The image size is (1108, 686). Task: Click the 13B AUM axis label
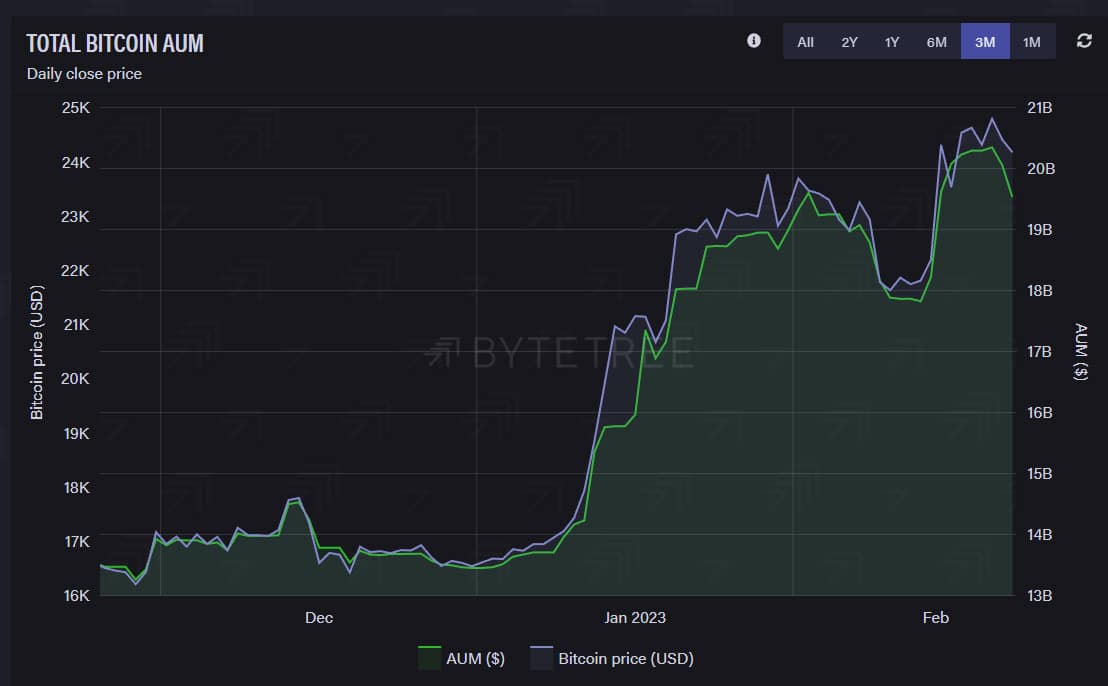(x=1039, y=596)
